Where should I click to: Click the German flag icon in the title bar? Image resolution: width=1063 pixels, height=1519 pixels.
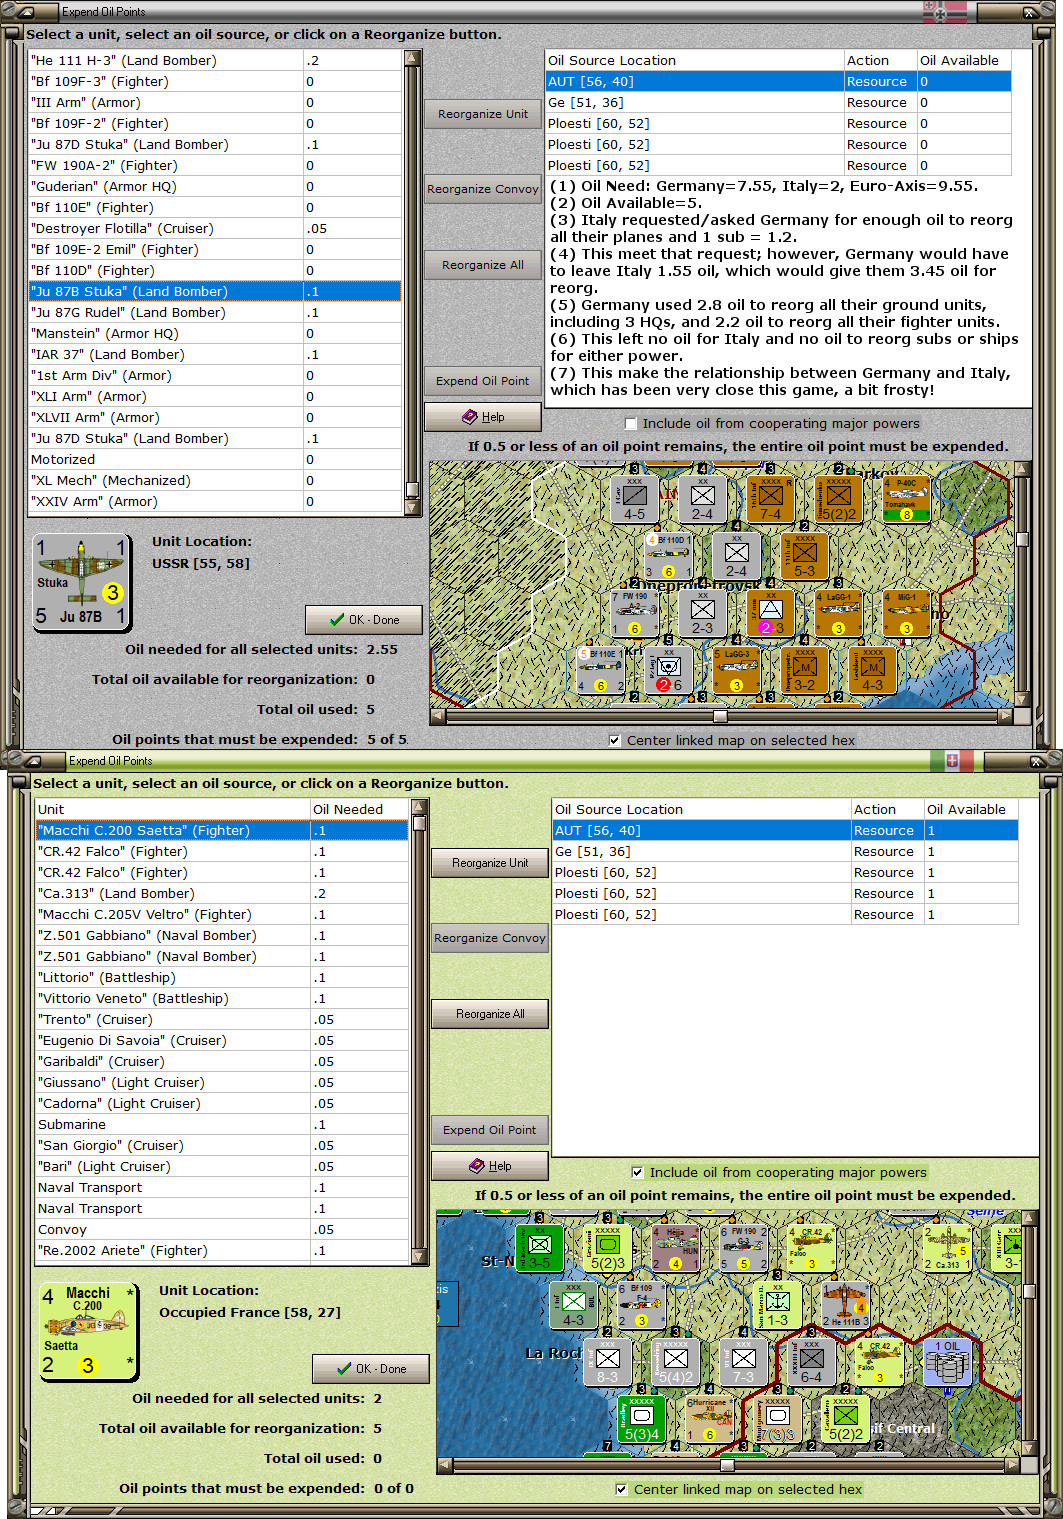tap(945, 11)
